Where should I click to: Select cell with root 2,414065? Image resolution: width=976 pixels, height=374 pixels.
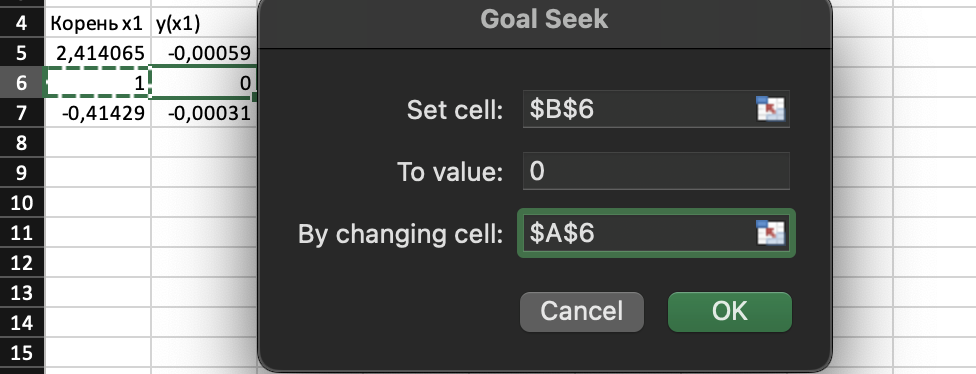coord(98,53)
